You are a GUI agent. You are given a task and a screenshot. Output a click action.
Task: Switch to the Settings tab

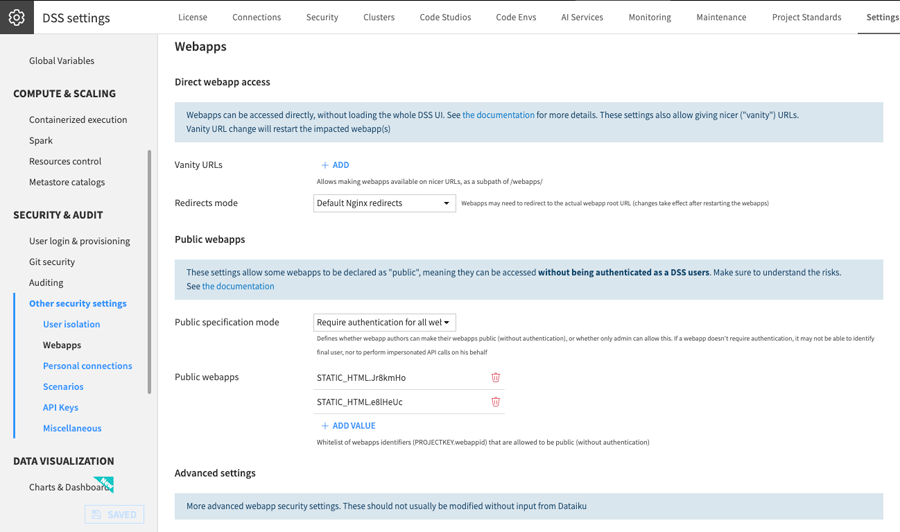882,17
